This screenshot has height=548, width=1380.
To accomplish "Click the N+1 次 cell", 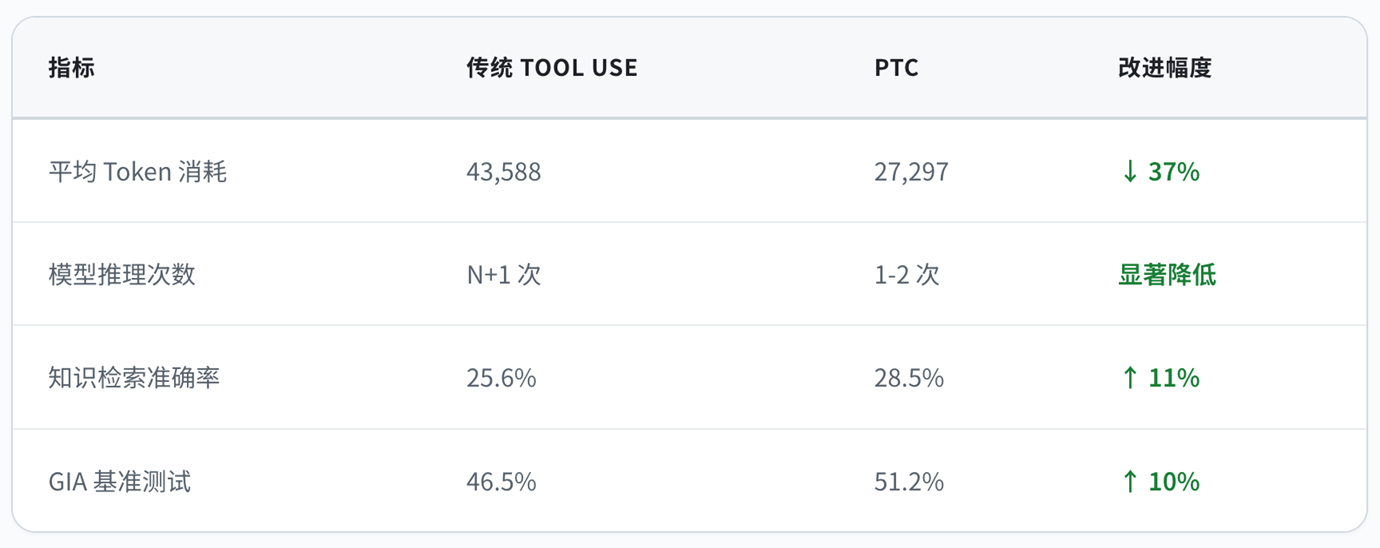I will coord(504,275).
